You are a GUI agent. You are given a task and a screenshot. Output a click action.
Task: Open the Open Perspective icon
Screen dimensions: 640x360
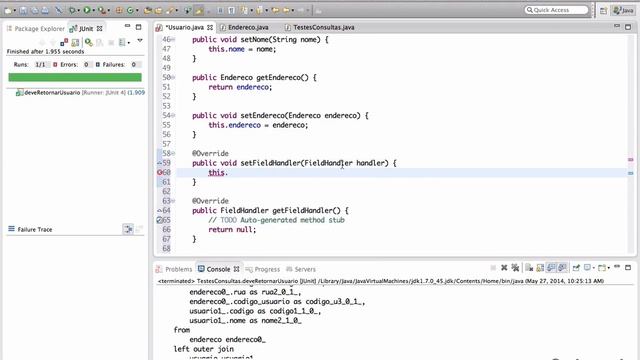(x=603, y=11)
